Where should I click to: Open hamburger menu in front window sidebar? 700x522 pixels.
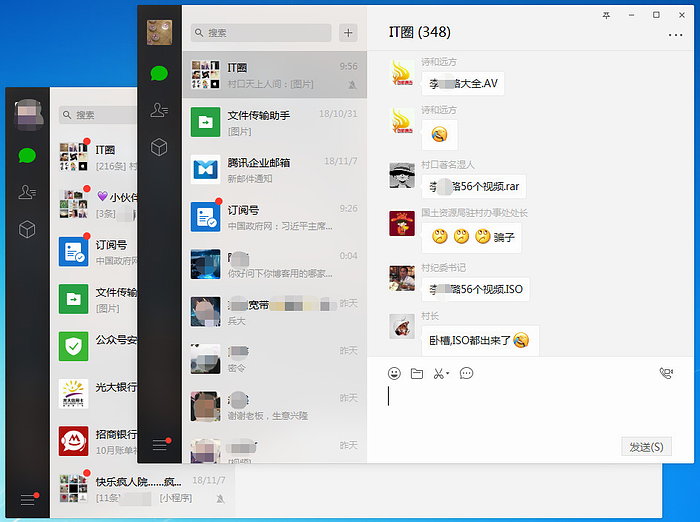(159, 445)
